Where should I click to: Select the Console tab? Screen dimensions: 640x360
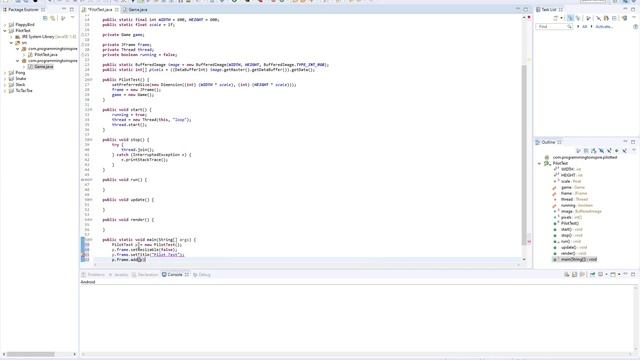(x=175, y=275)
